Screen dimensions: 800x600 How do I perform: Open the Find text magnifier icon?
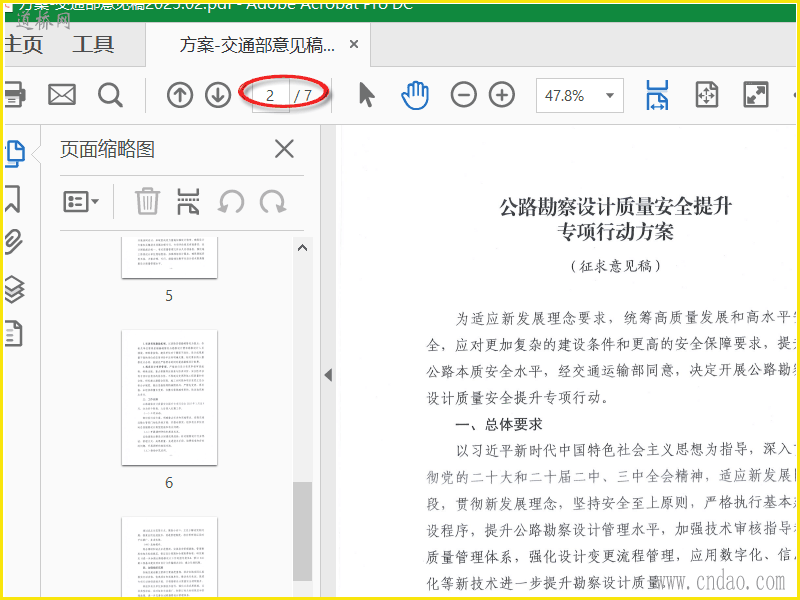(110, 95)
